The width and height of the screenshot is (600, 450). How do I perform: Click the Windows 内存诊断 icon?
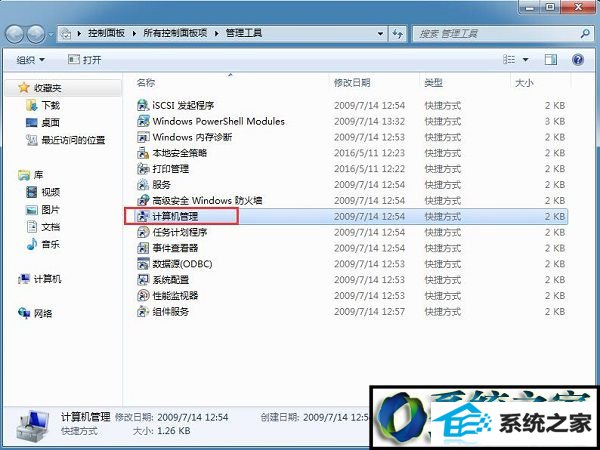(143, 137)
